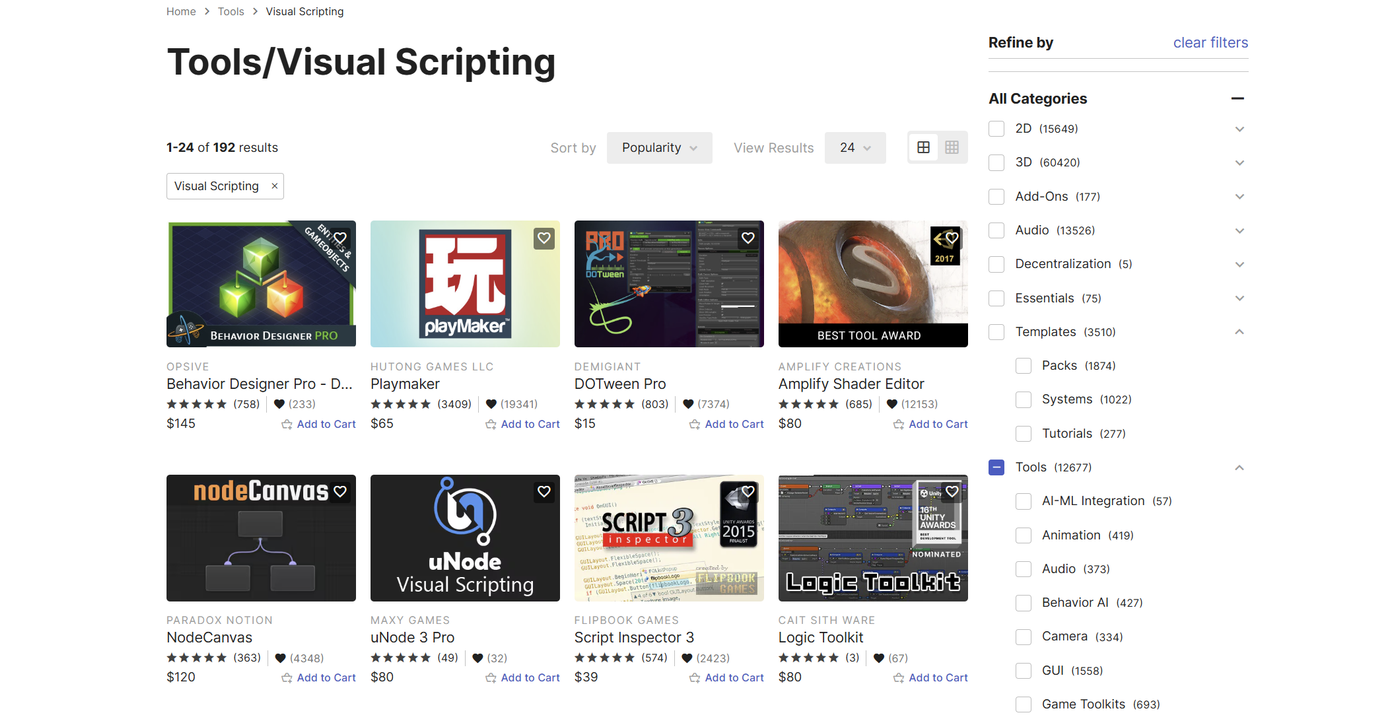Viewport: 1400px width, 721px height.
Task: Go to Tools breadcrumb
Action: click(231, 12)
